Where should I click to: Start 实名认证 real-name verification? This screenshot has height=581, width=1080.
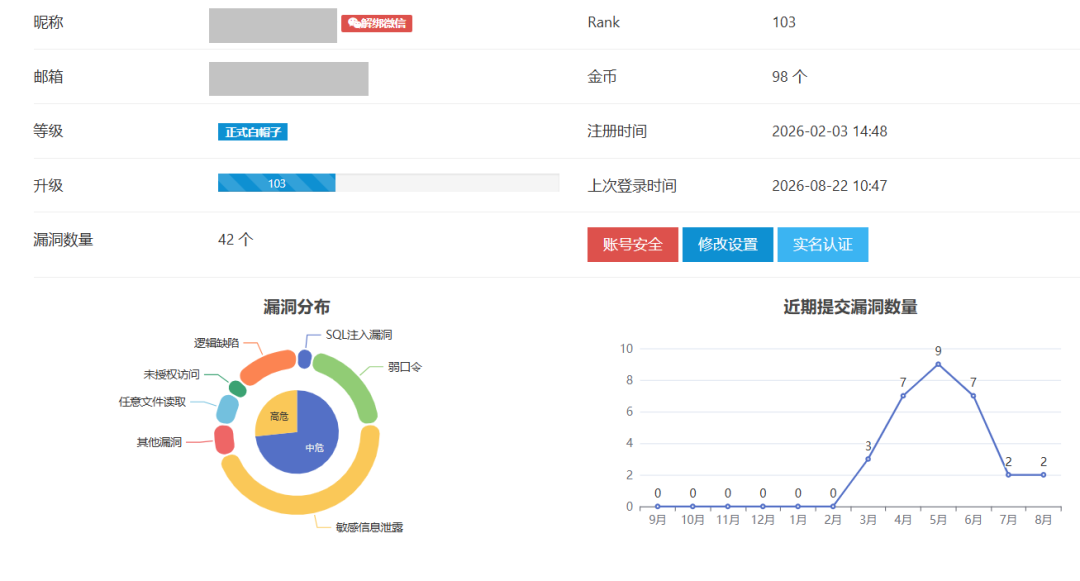pyautogui.click(x=822, y=244)
